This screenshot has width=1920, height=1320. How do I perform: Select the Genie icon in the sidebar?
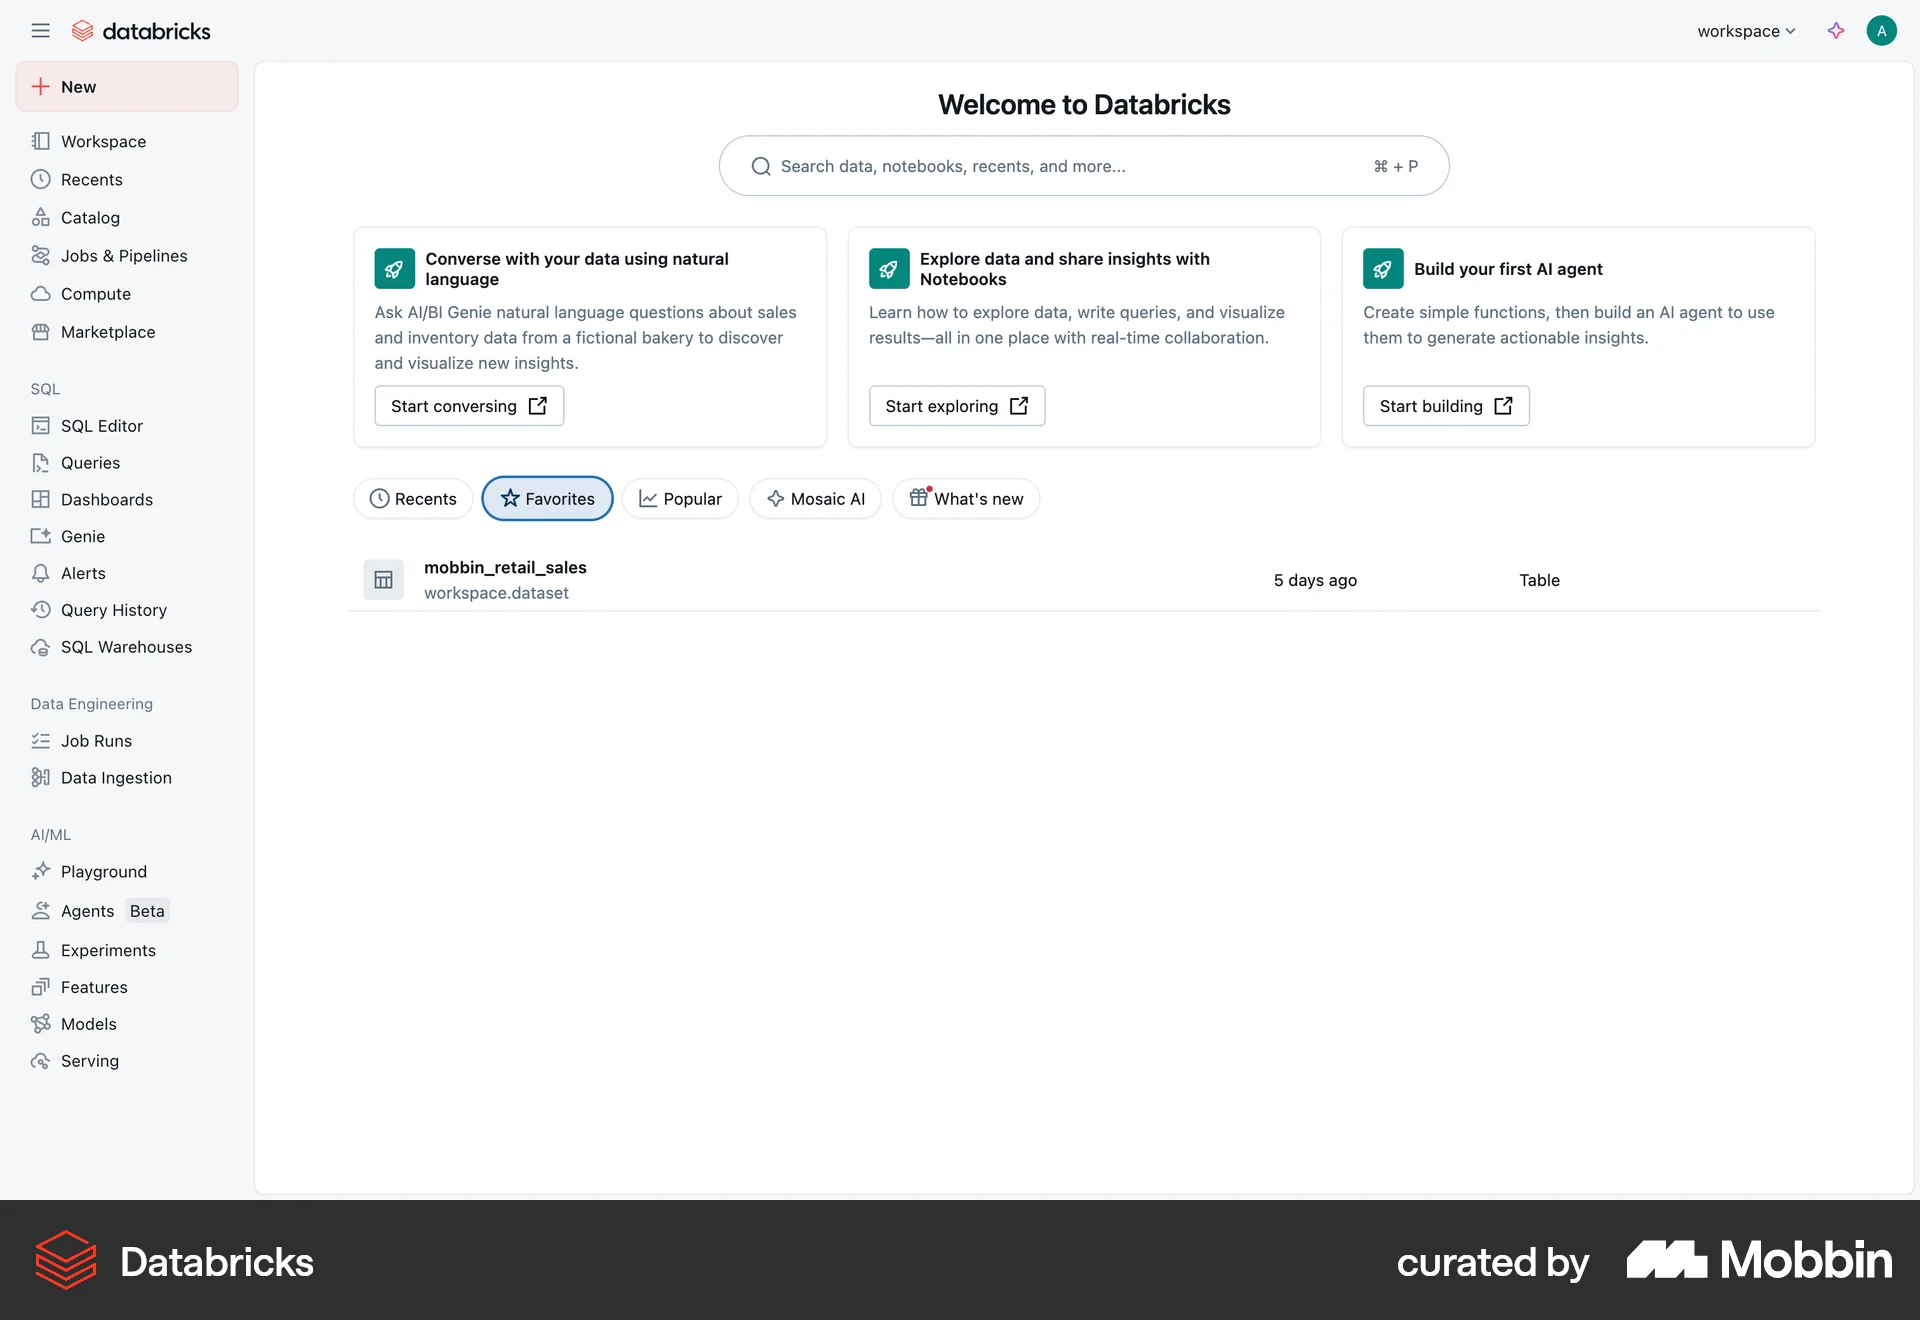pos(83,536)
